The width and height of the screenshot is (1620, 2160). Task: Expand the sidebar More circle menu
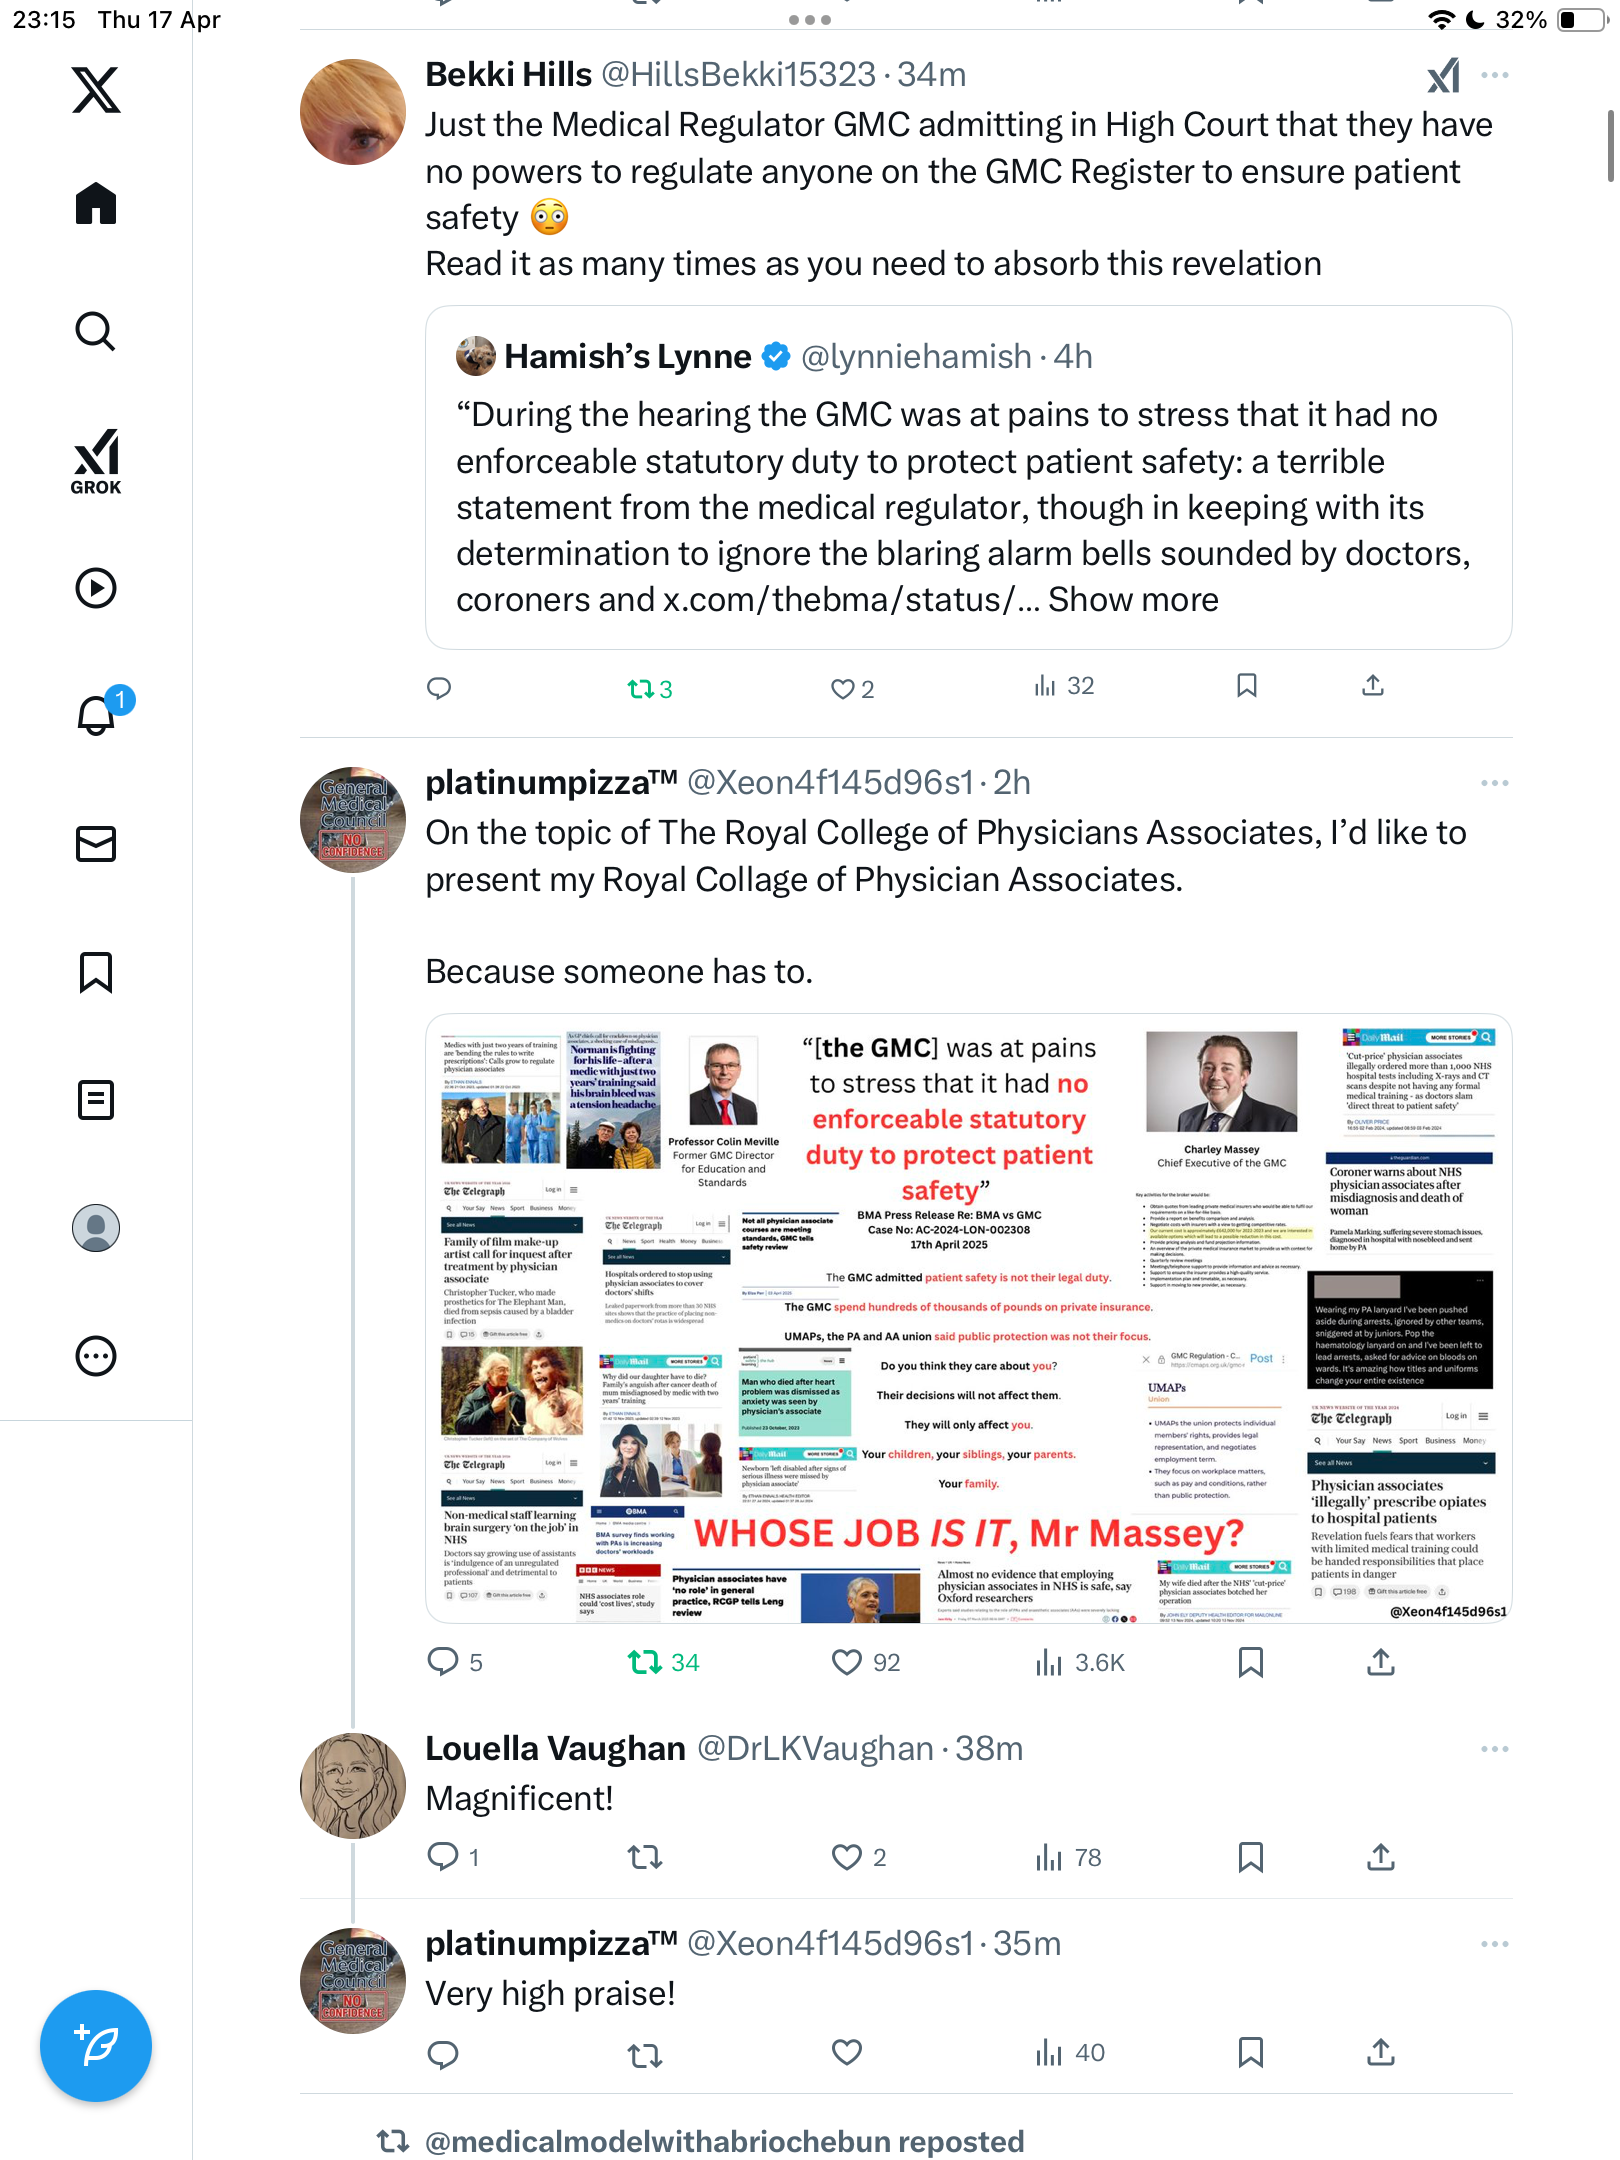(x=96, y=1356)
